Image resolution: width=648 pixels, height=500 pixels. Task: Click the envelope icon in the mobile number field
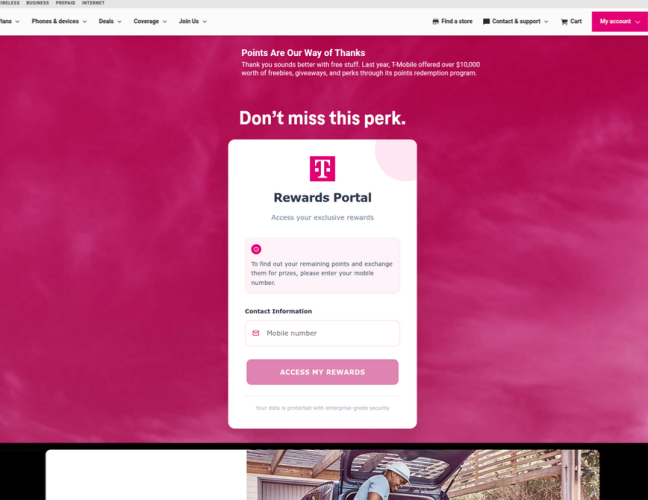256,333
